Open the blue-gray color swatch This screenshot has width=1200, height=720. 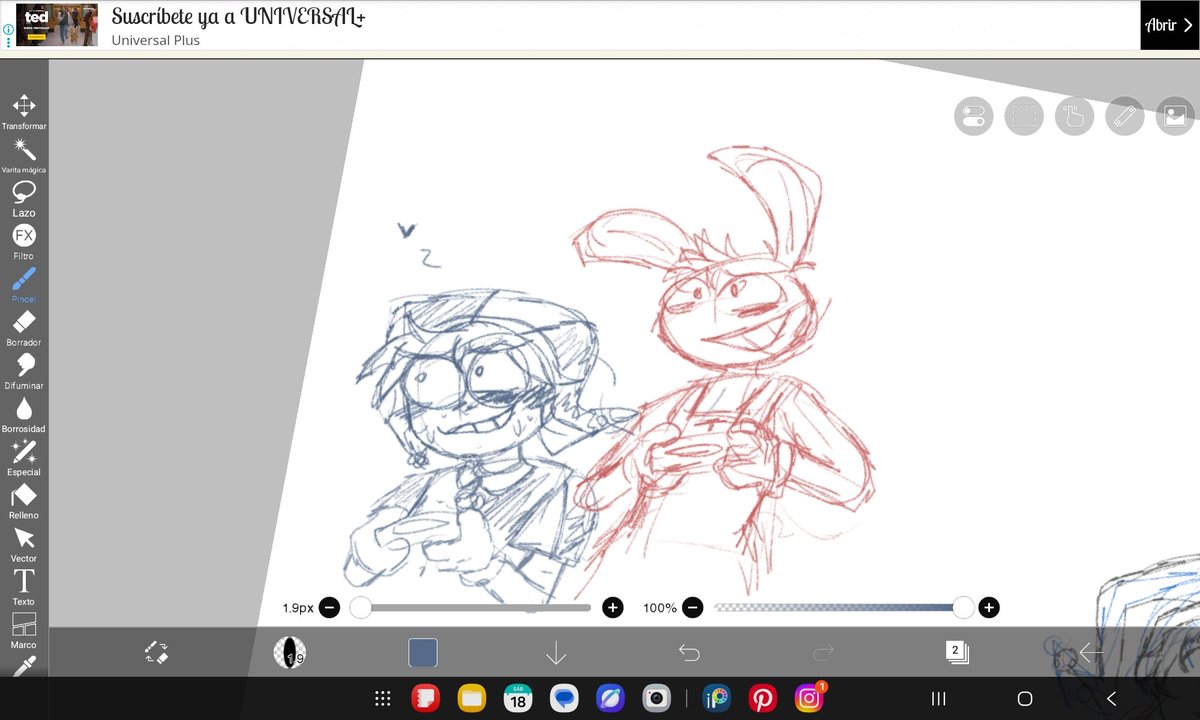(x=423, y=653)
